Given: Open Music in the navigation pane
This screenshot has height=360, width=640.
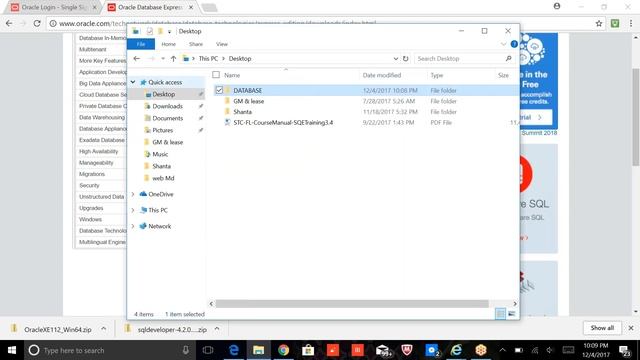Looking at the screenshot, I should [x=160, y=154].
